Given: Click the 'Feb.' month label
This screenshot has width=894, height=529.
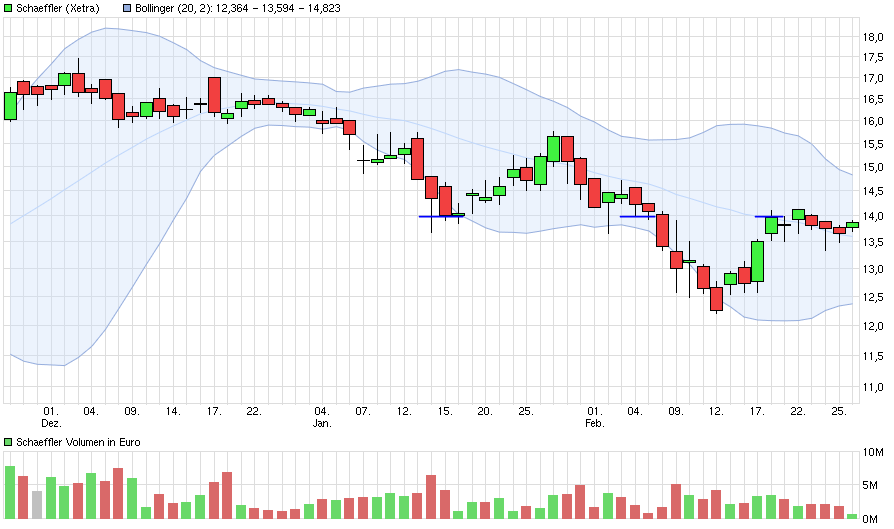Looking at the screenshot, I should [x=595, y=424].
